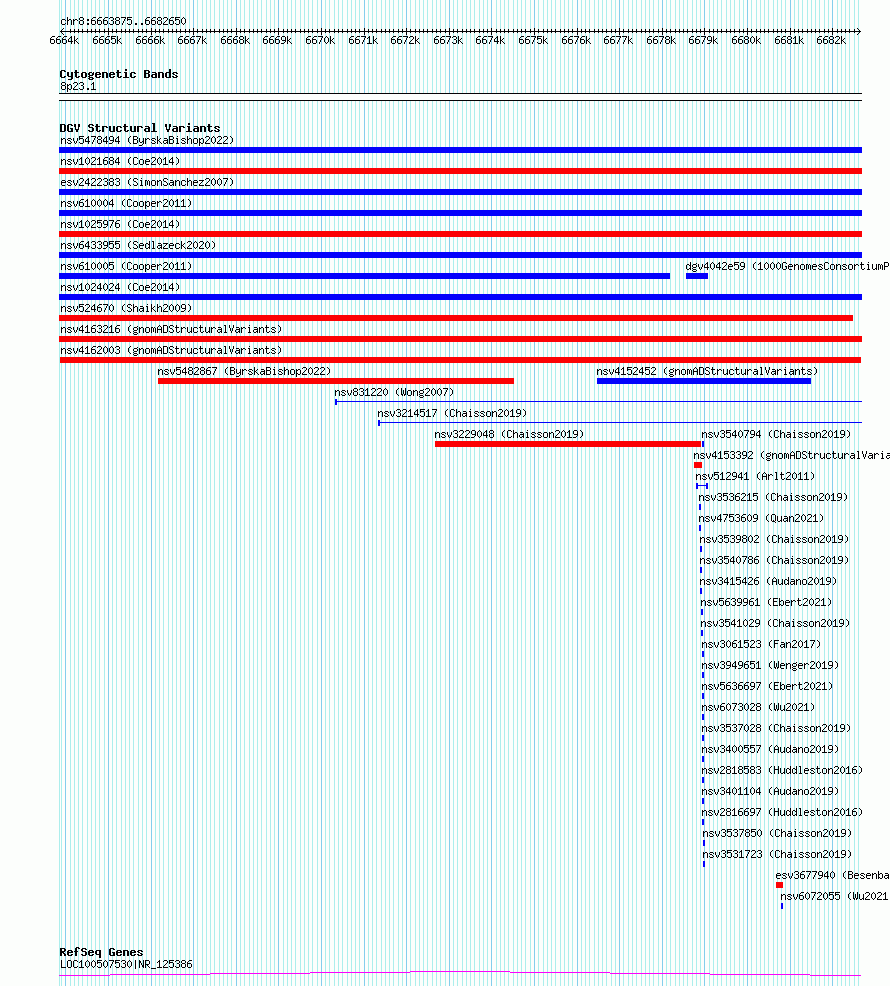
Task: Click nsv1024024 (Coe2014) label
Action: point(120,287)
